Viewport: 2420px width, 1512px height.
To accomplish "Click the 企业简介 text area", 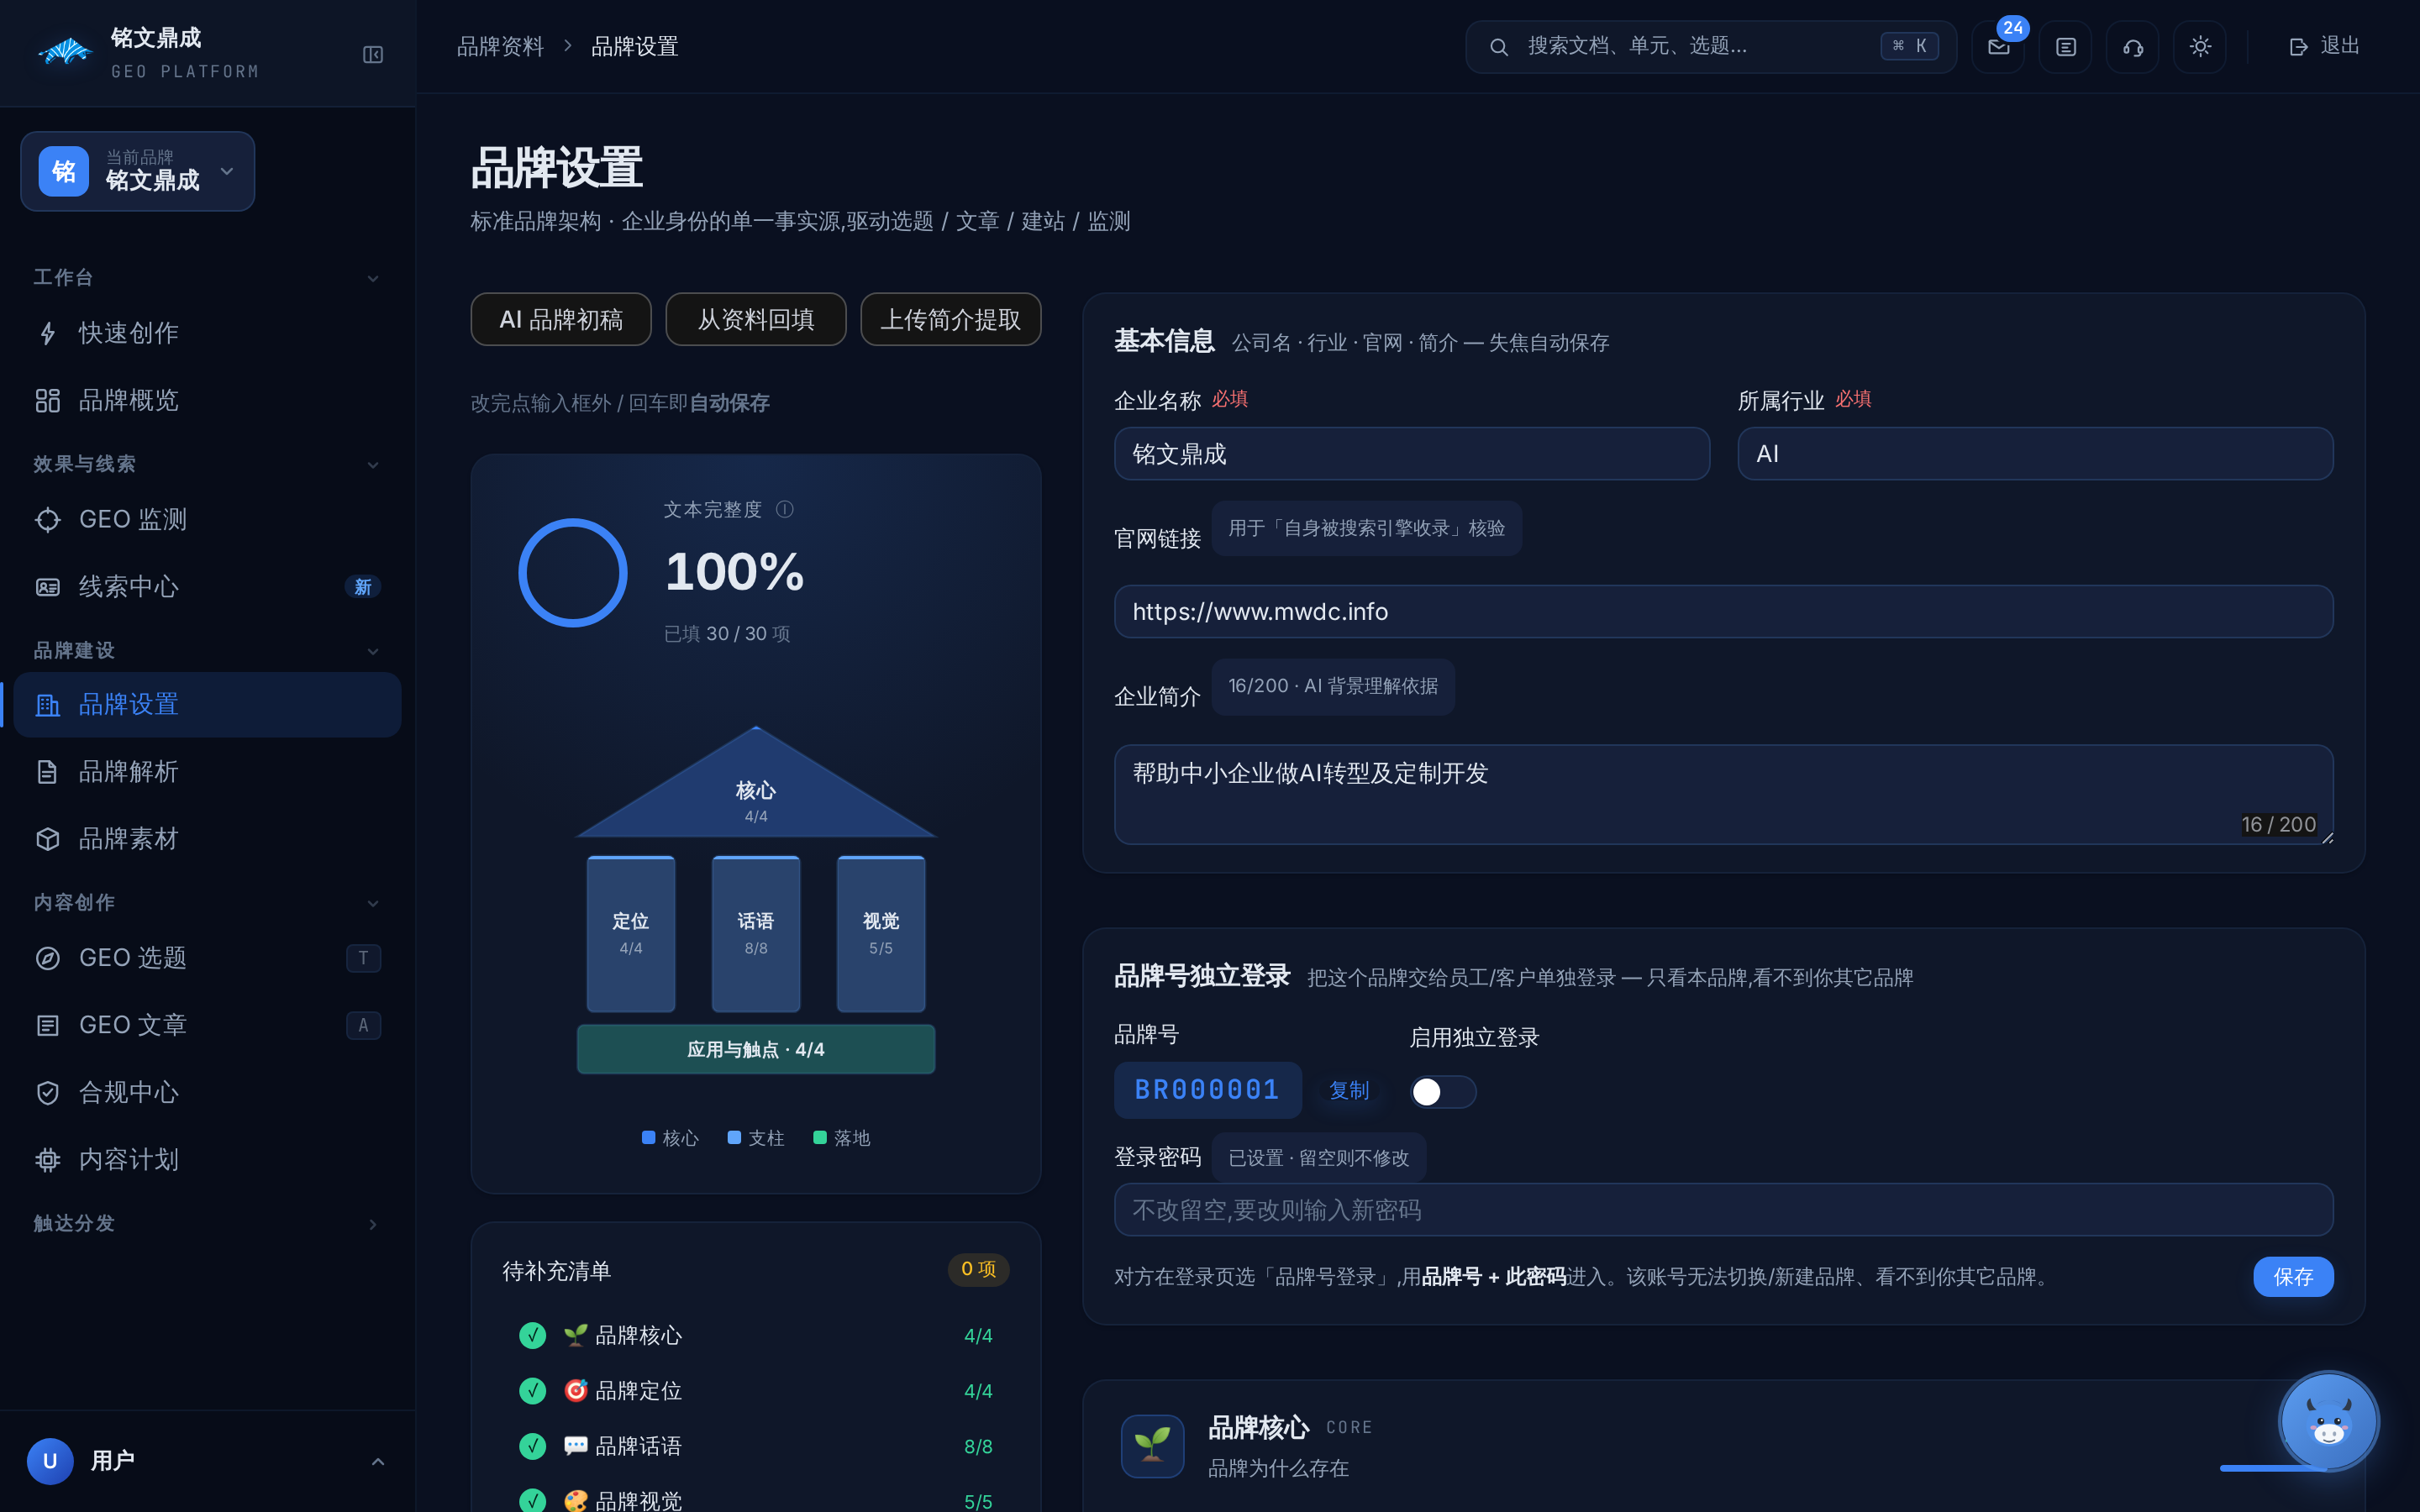I will (x=1723, y=794).
